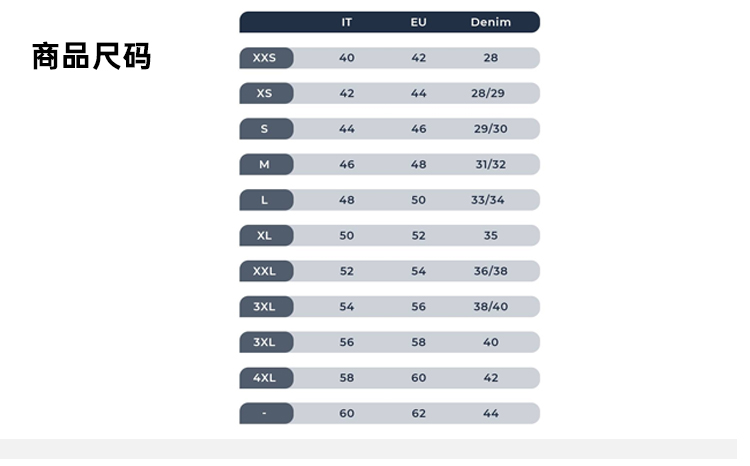This screenshot has height=466, width=750.
Task: Select the 4XL size label
Action: point(265,378)
